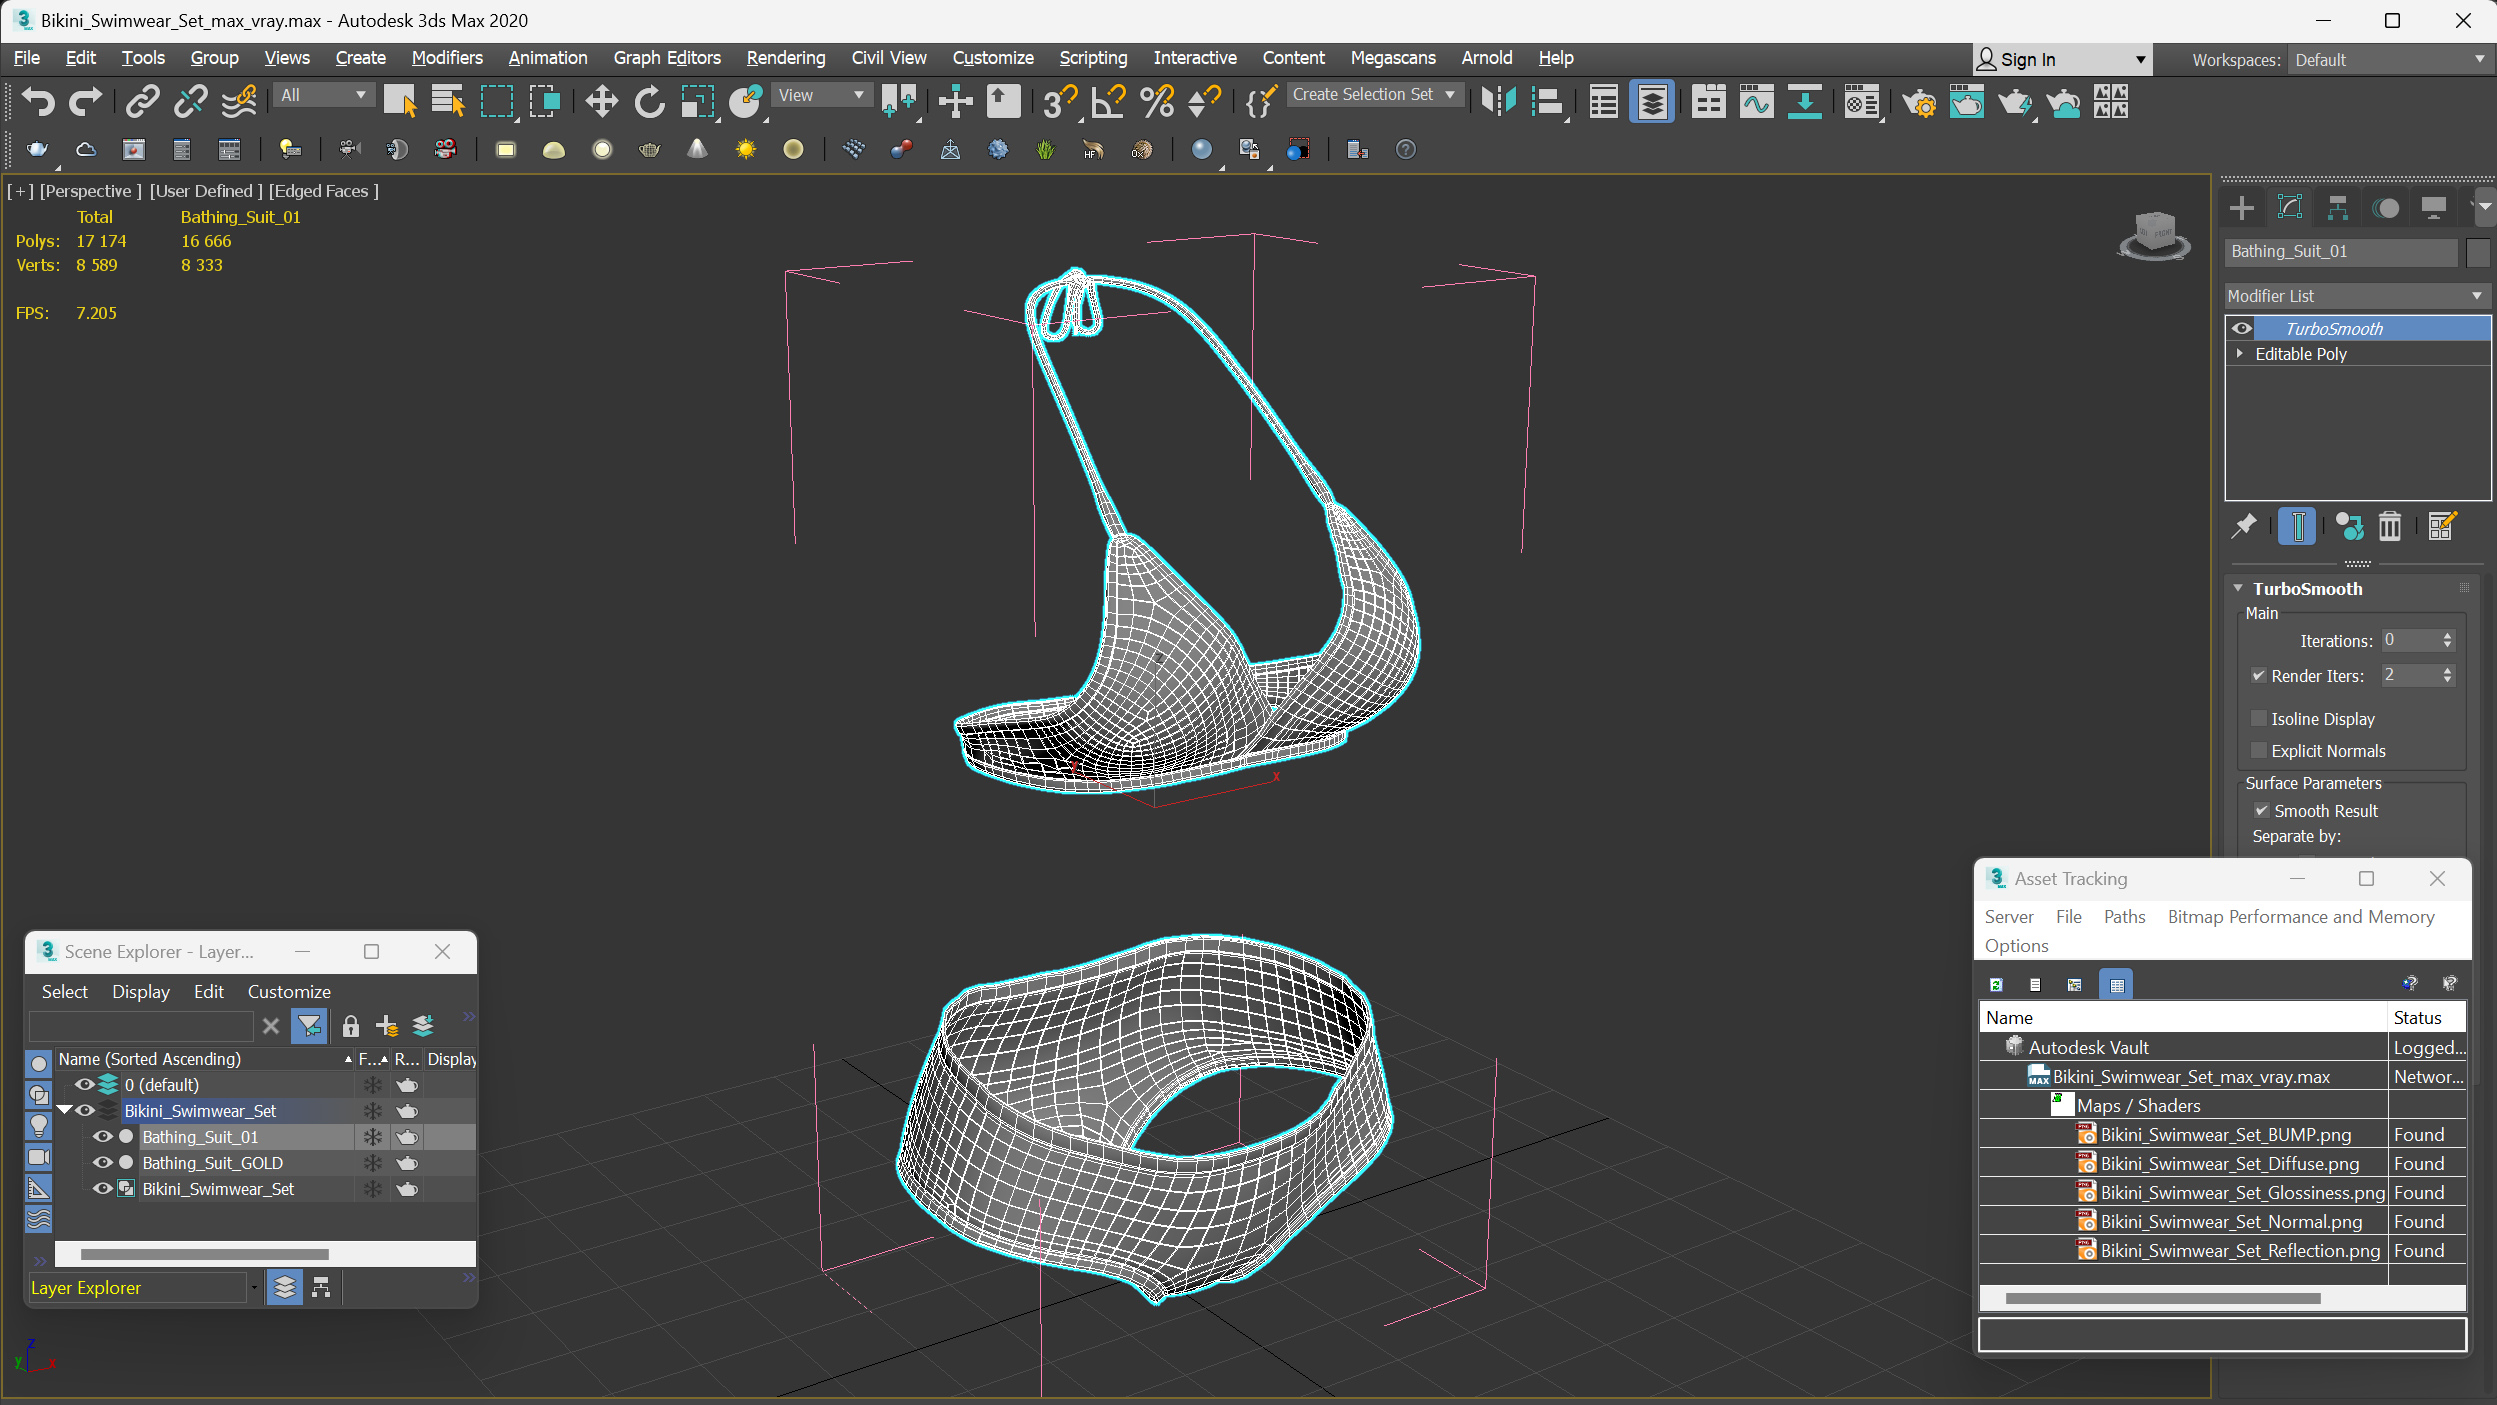Image resolution: width=2497 pixels, height=1405 pixels.
Task: Increment the TurboSmooth Iterations stepper
Action: tap(2449, 635)
